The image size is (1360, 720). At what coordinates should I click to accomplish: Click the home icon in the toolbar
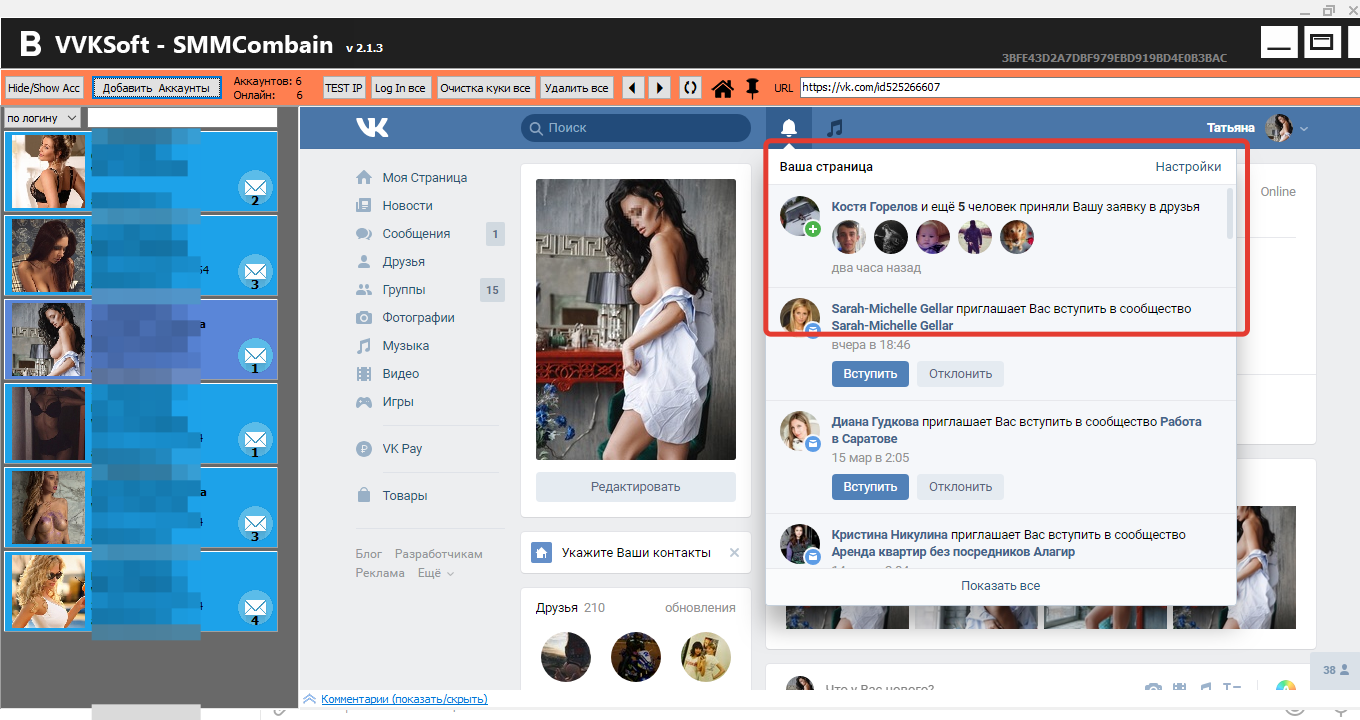(723, 88)
